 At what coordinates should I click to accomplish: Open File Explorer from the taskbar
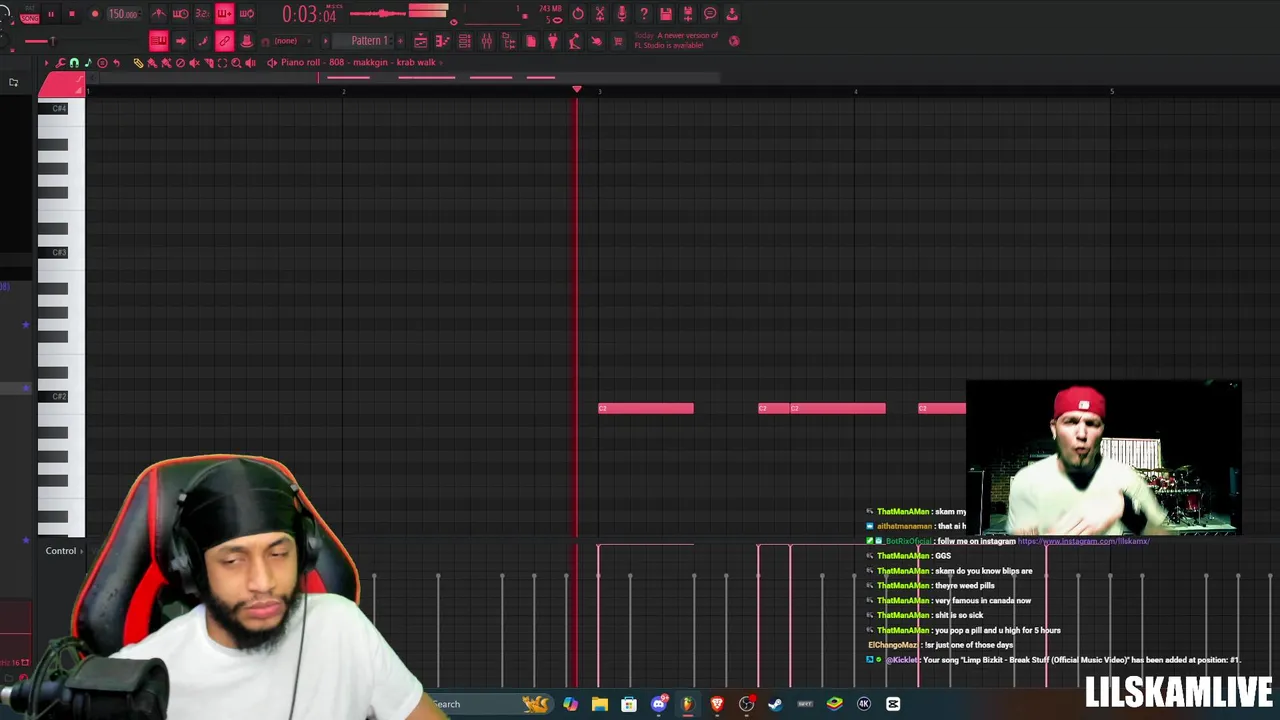[x=600, y=704]
